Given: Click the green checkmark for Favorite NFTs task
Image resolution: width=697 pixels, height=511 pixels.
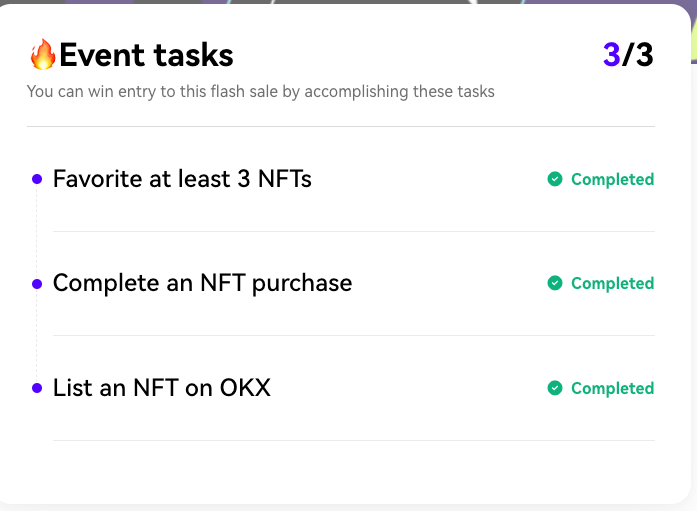Looking at the screenshot, I should pos(555,179).
